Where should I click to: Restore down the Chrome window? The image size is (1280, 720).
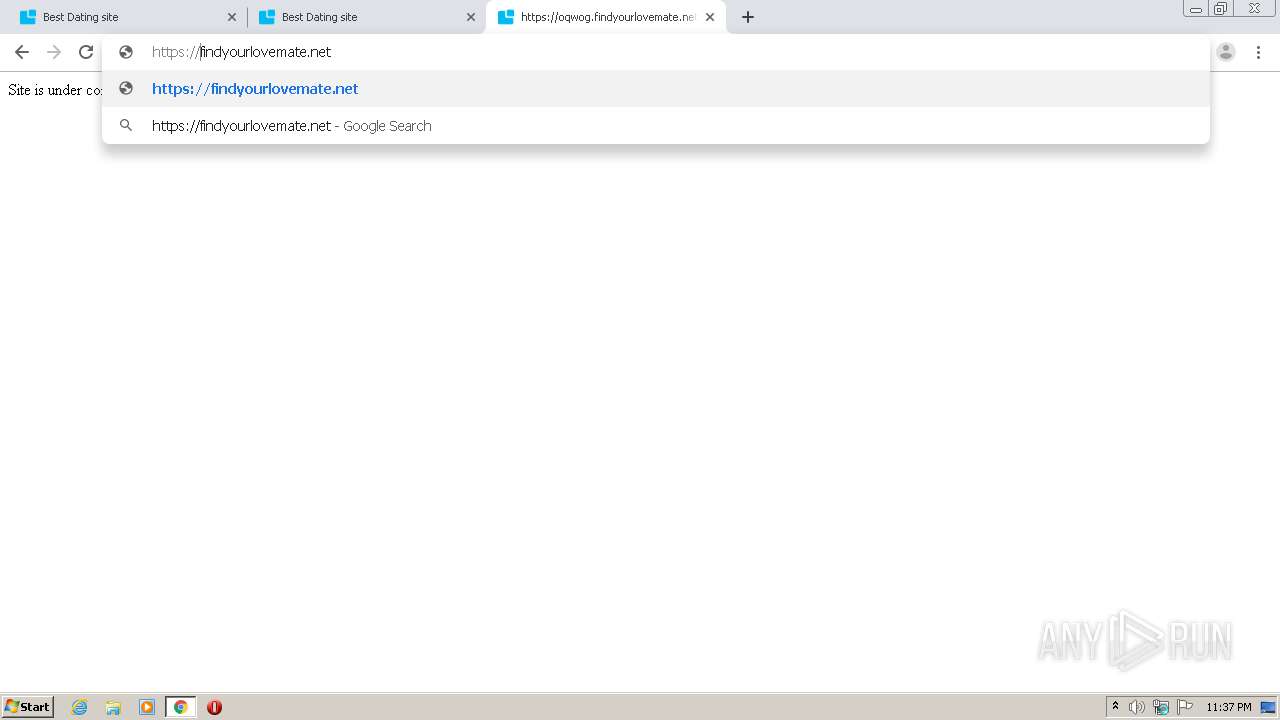pyautogui.click(x=1221, y=9)
